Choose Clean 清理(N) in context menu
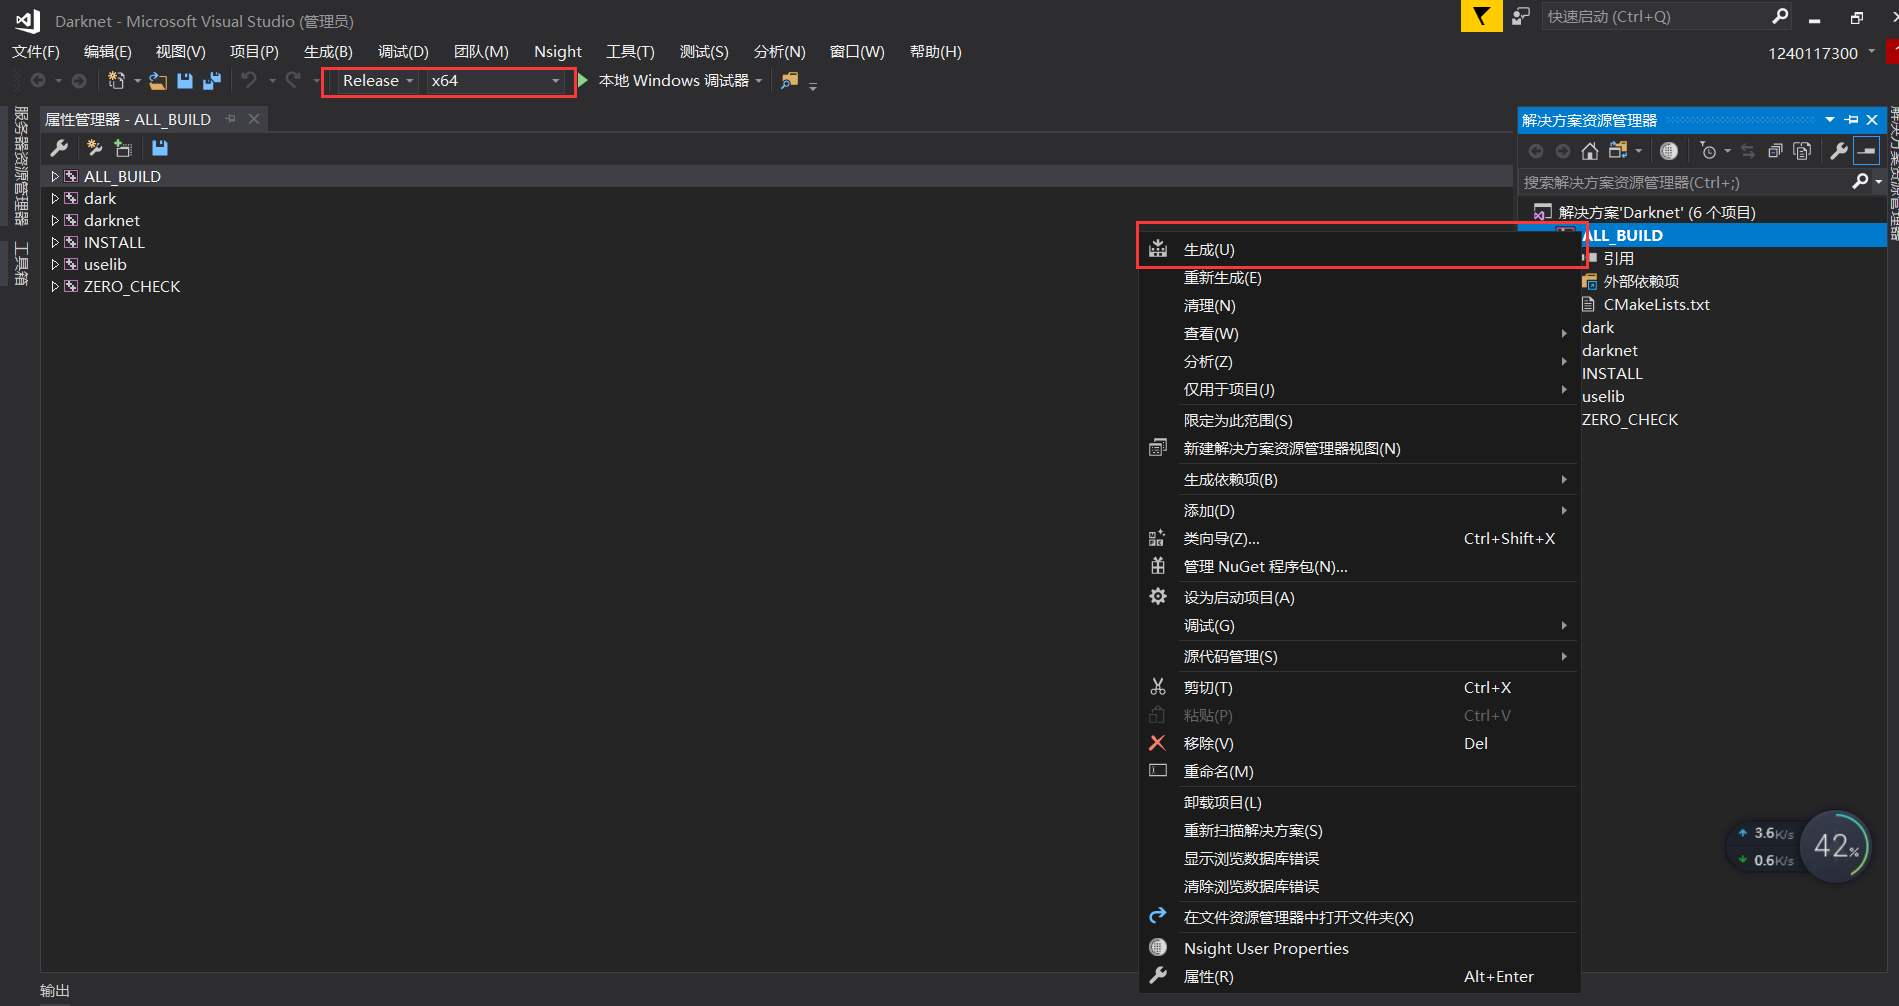1899x1006 pixels. pyautogui.click(x=1359, y=305)
